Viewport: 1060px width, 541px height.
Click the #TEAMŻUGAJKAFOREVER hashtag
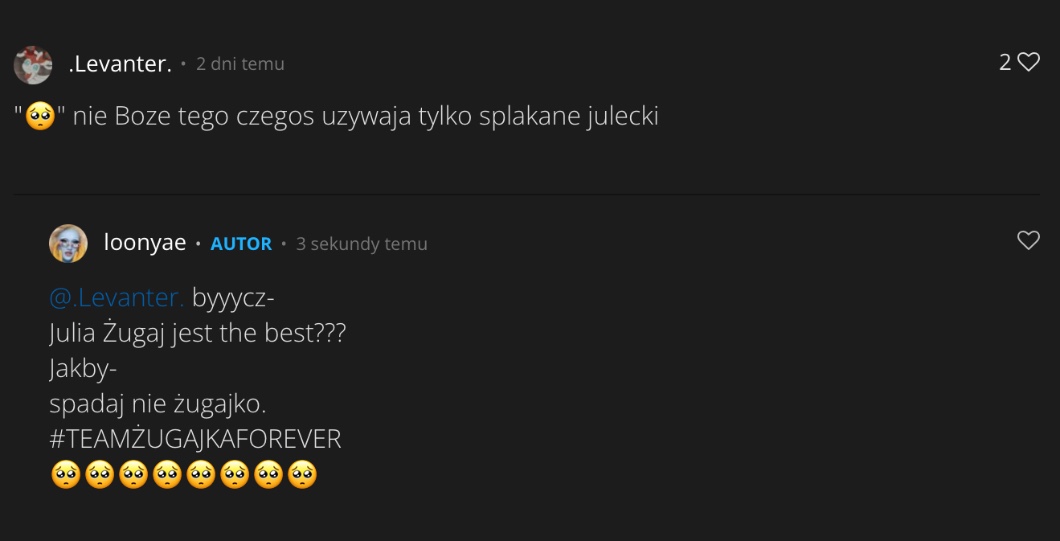point(195,438)
